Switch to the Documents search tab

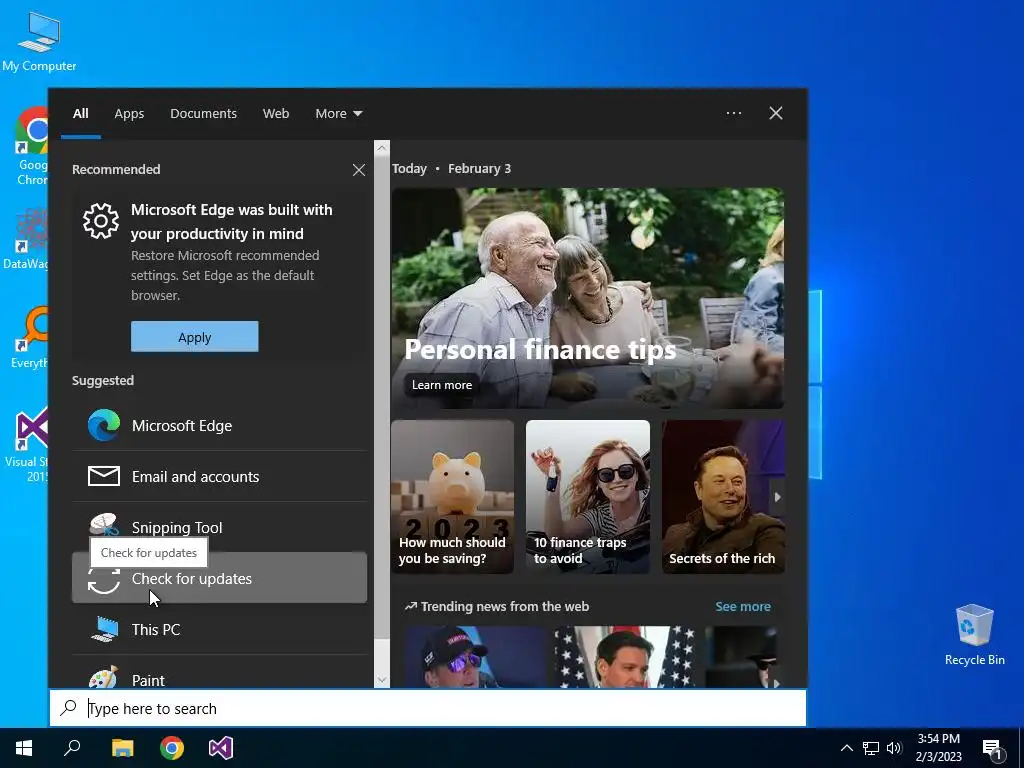203,114
